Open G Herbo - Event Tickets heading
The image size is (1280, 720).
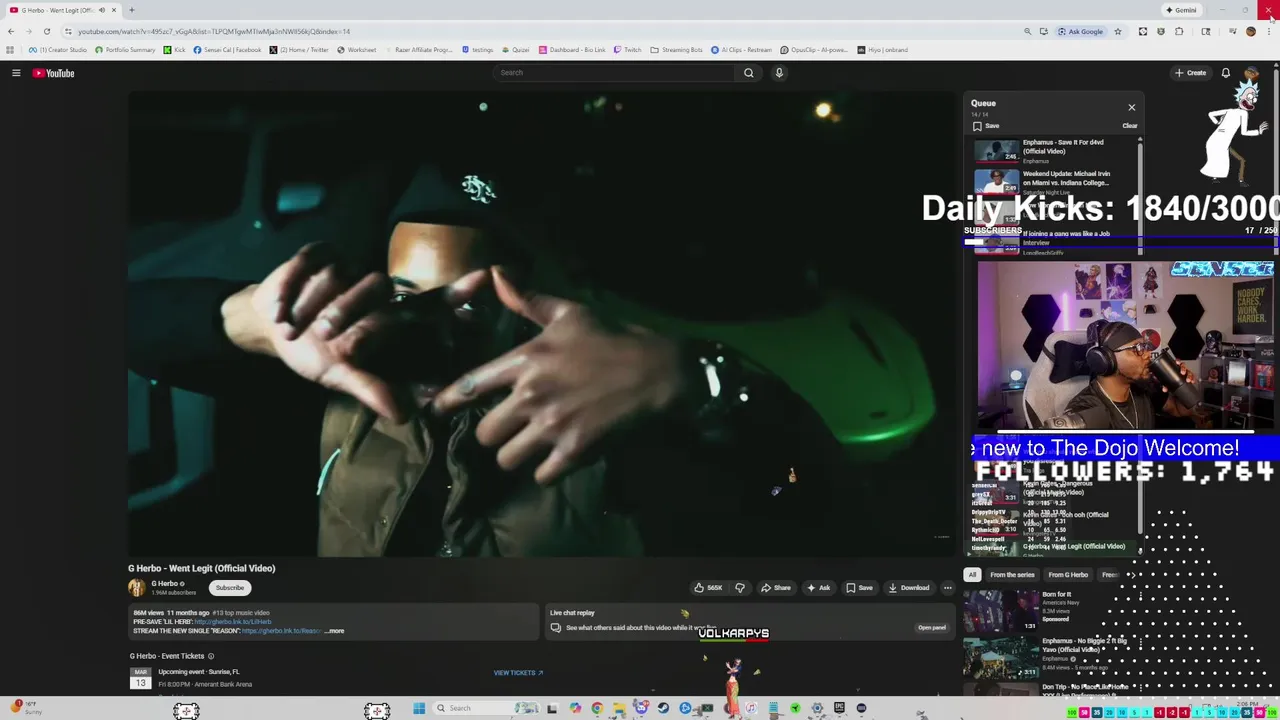click(x=167, y=656)
